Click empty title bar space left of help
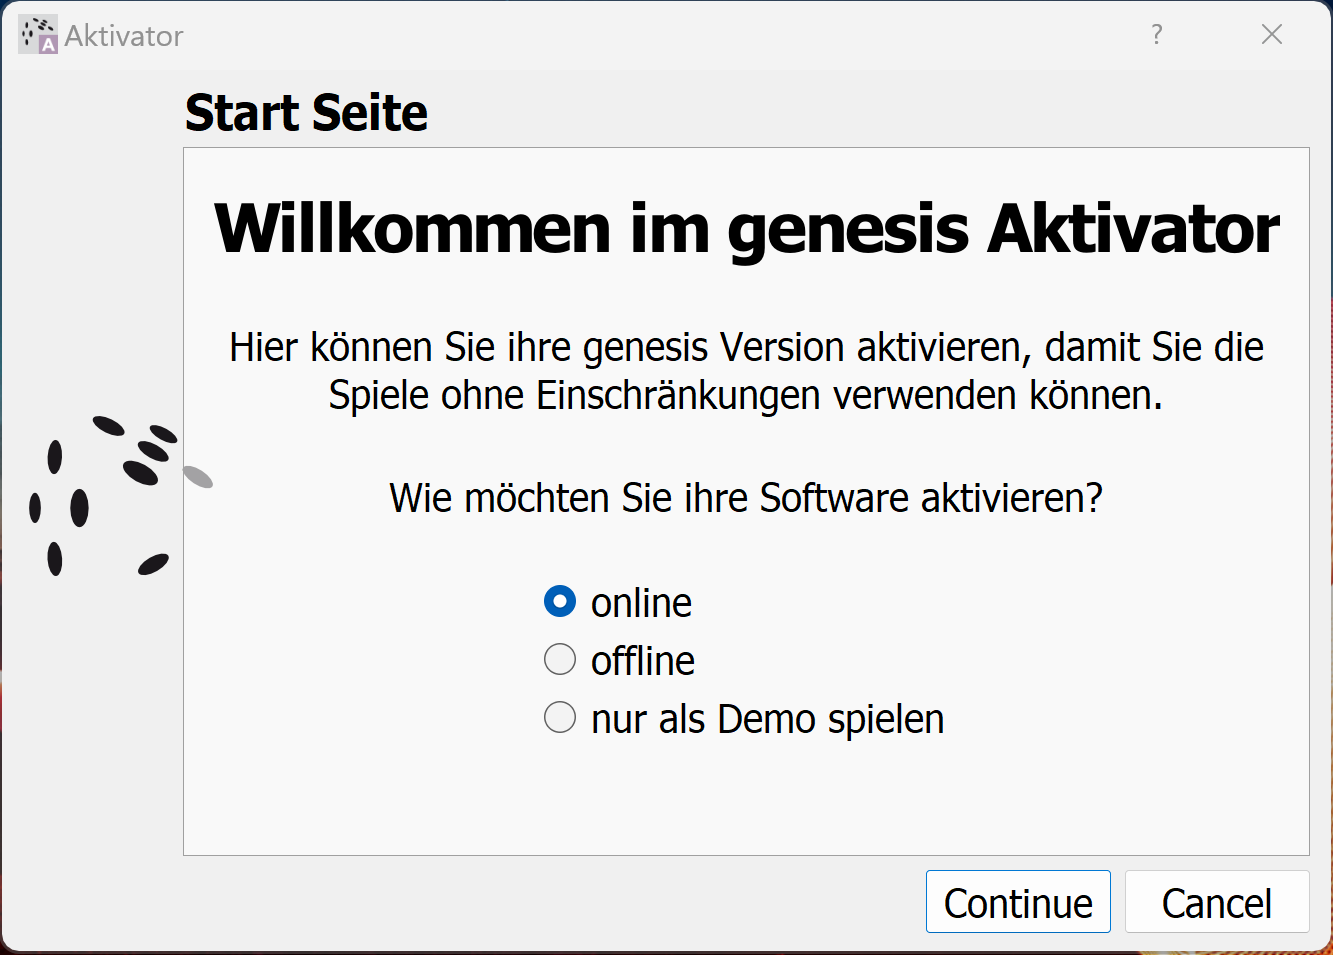1333x955 pixels. [x=660, y=35]
